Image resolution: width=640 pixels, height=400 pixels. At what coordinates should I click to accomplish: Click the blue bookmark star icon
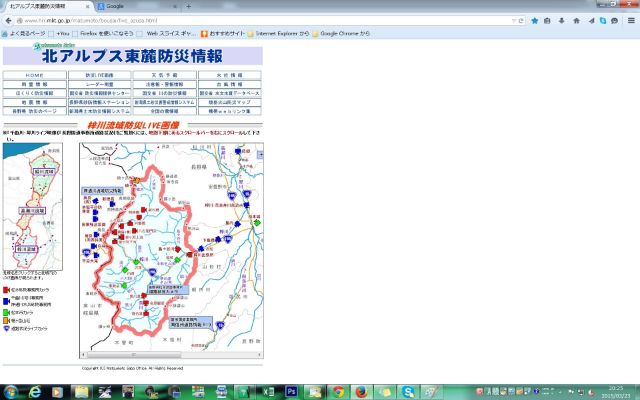[535, 20]
